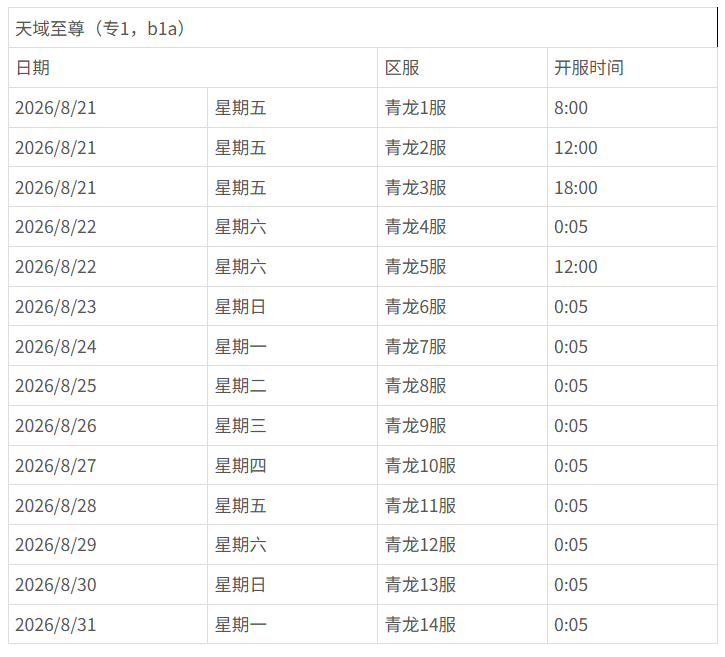Click the table title 天域至尊（专1，b1a）
Screen dimensions: 725x657
[x=100, y=29]
